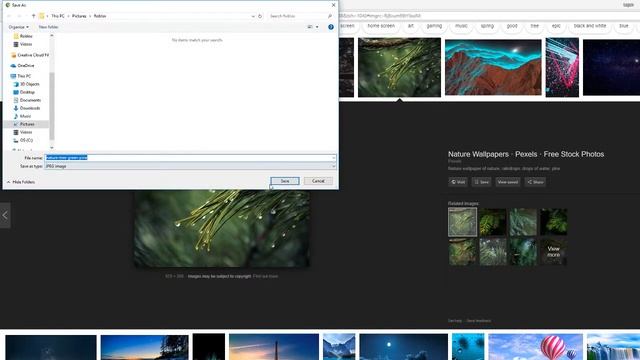Create a New folder from the toolbar
Image resolution: width=640 pixels, height=360 pixels.
[x=48, y=27]
